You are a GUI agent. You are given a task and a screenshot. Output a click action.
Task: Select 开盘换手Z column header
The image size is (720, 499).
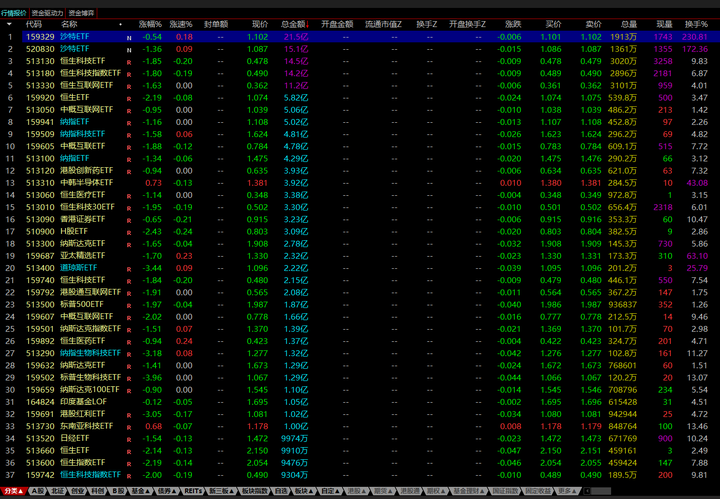click(467, 24)
